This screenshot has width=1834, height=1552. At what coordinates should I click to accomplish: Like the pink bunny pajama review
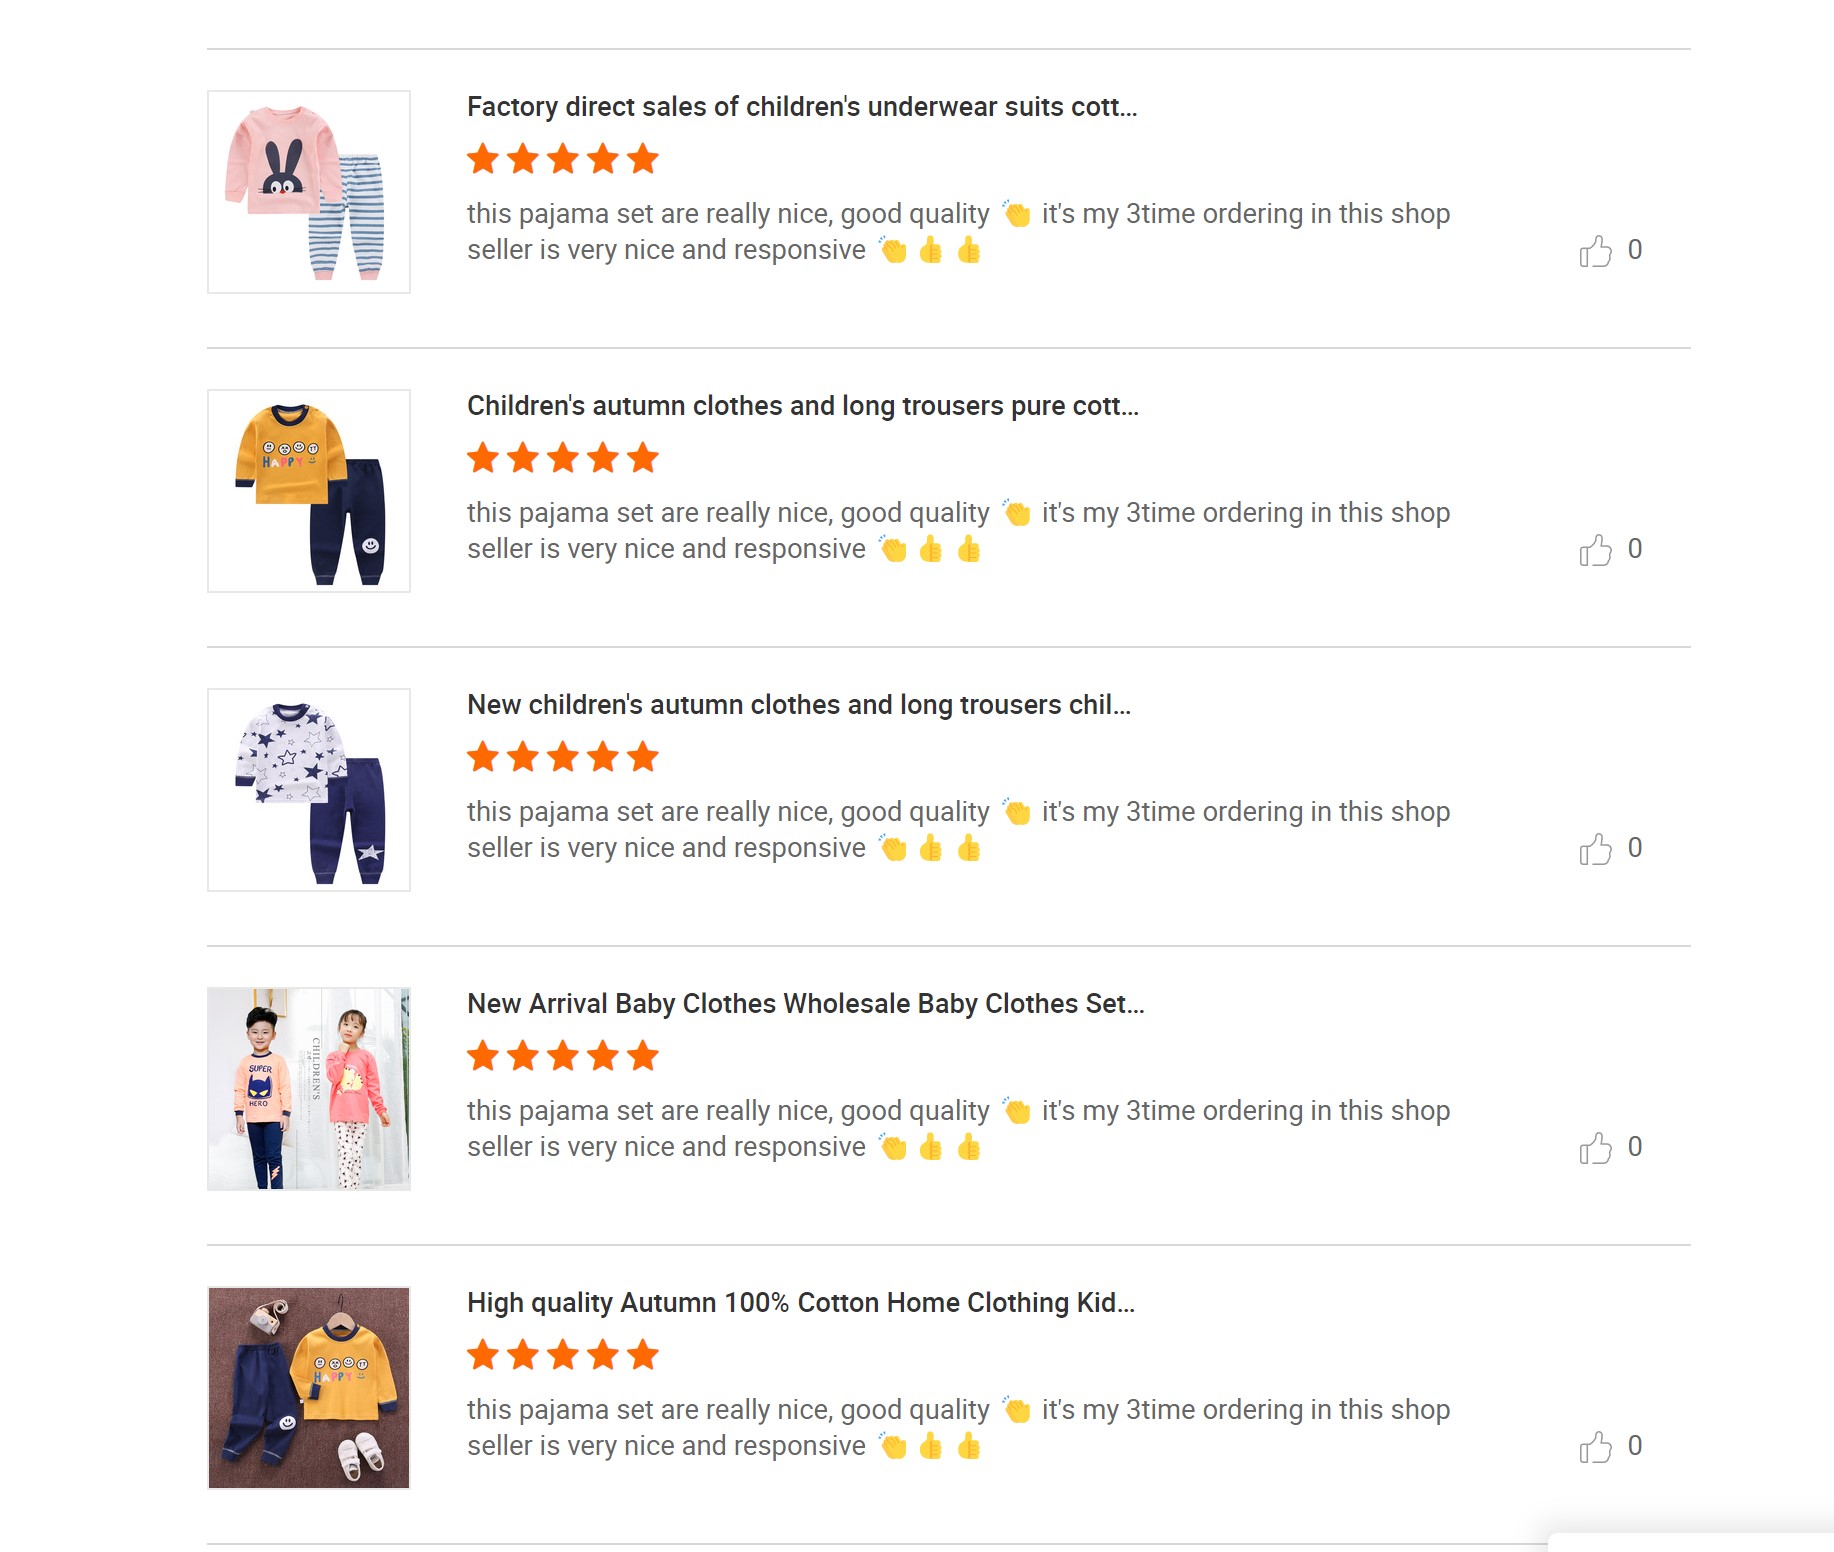click(1595, 251)
